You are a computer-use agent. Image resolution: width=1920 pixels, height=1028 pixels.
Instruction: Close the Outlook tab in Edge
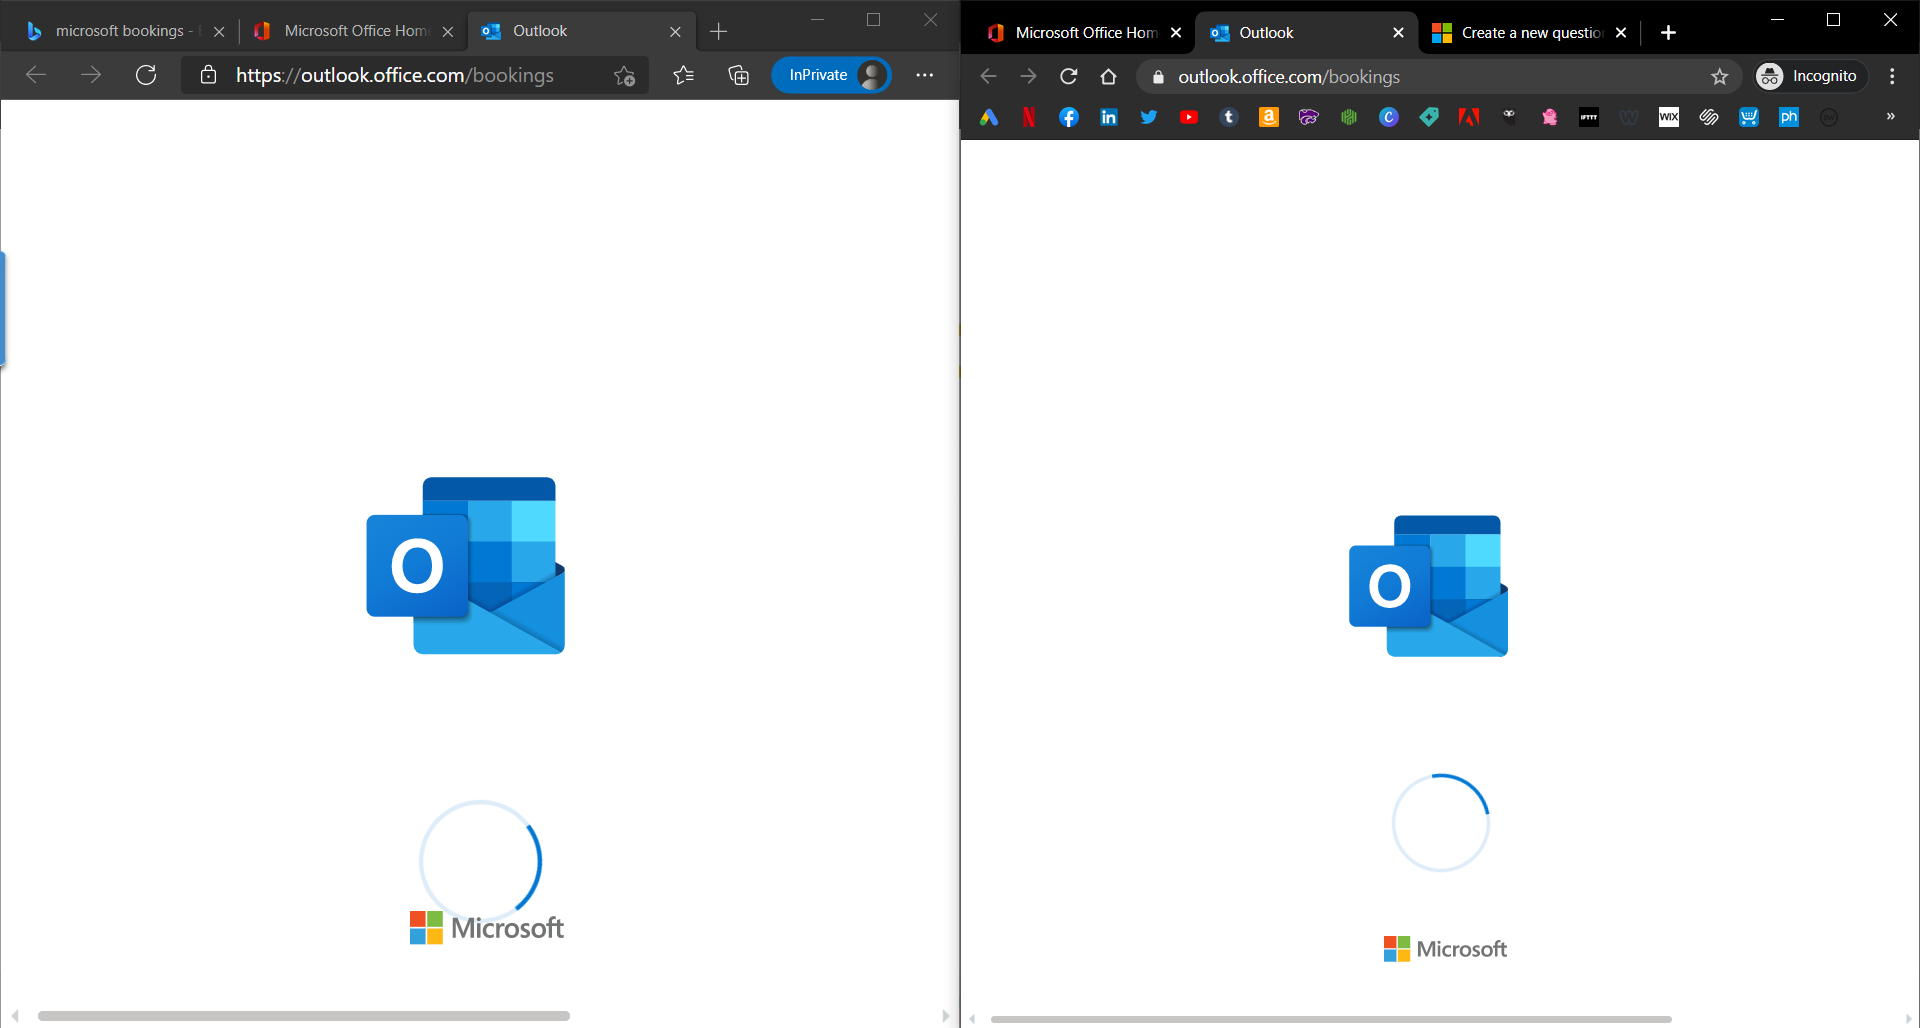[676, 32]
